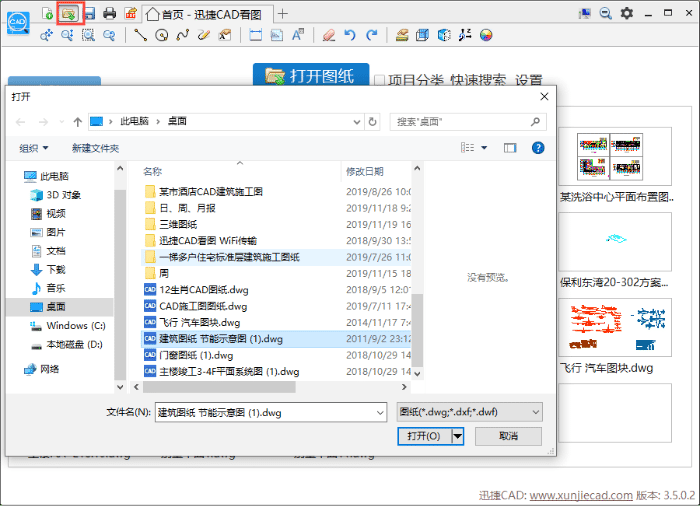Screen dimensions: 700x506
Task: Open the 组织 dropdown menu
Action: pyautogui.click(x=33, y=148)
